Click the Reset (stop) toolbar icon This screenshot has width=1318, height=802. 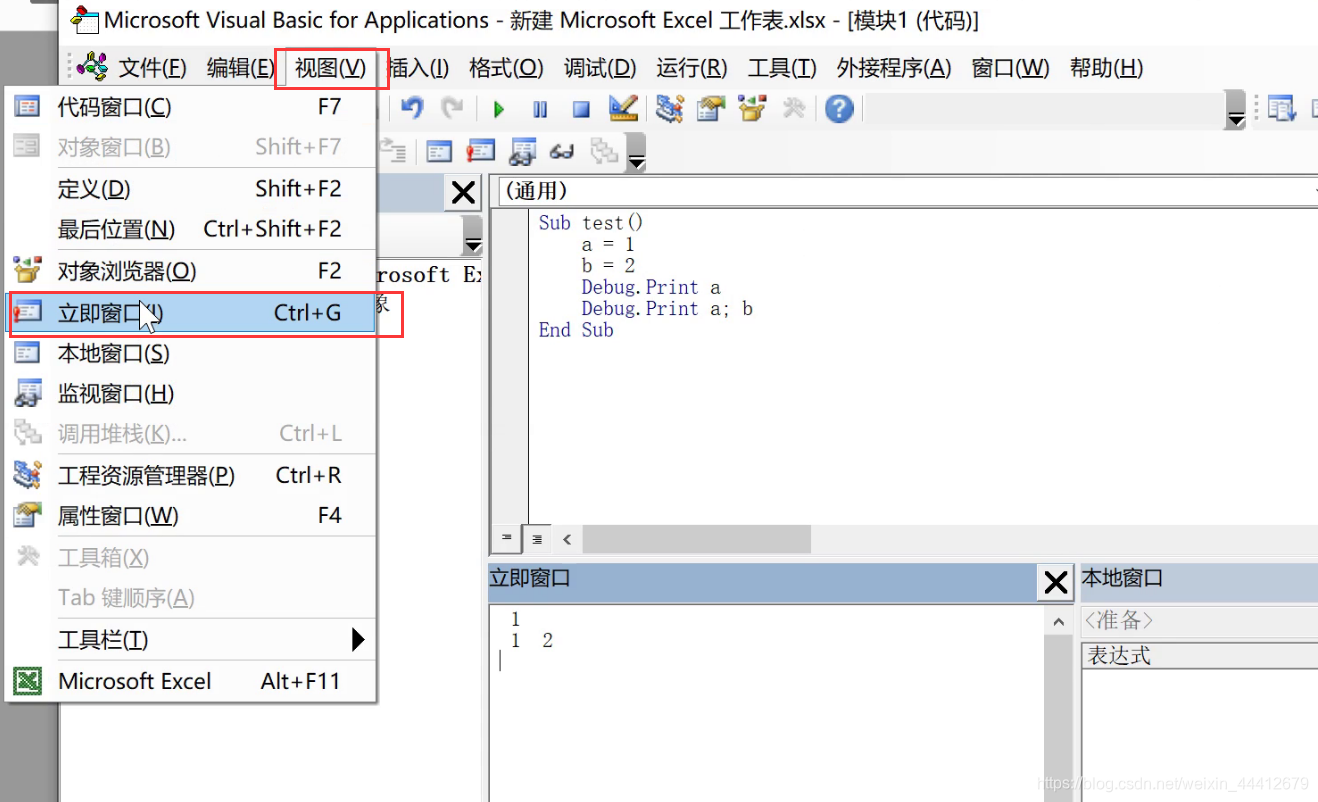581,109
